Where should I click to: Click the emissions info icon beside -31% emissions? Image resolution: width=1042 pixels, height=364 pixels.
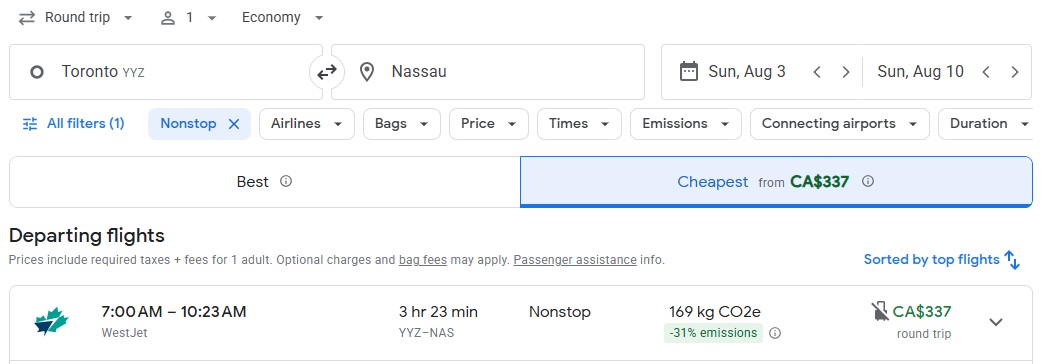775,333
